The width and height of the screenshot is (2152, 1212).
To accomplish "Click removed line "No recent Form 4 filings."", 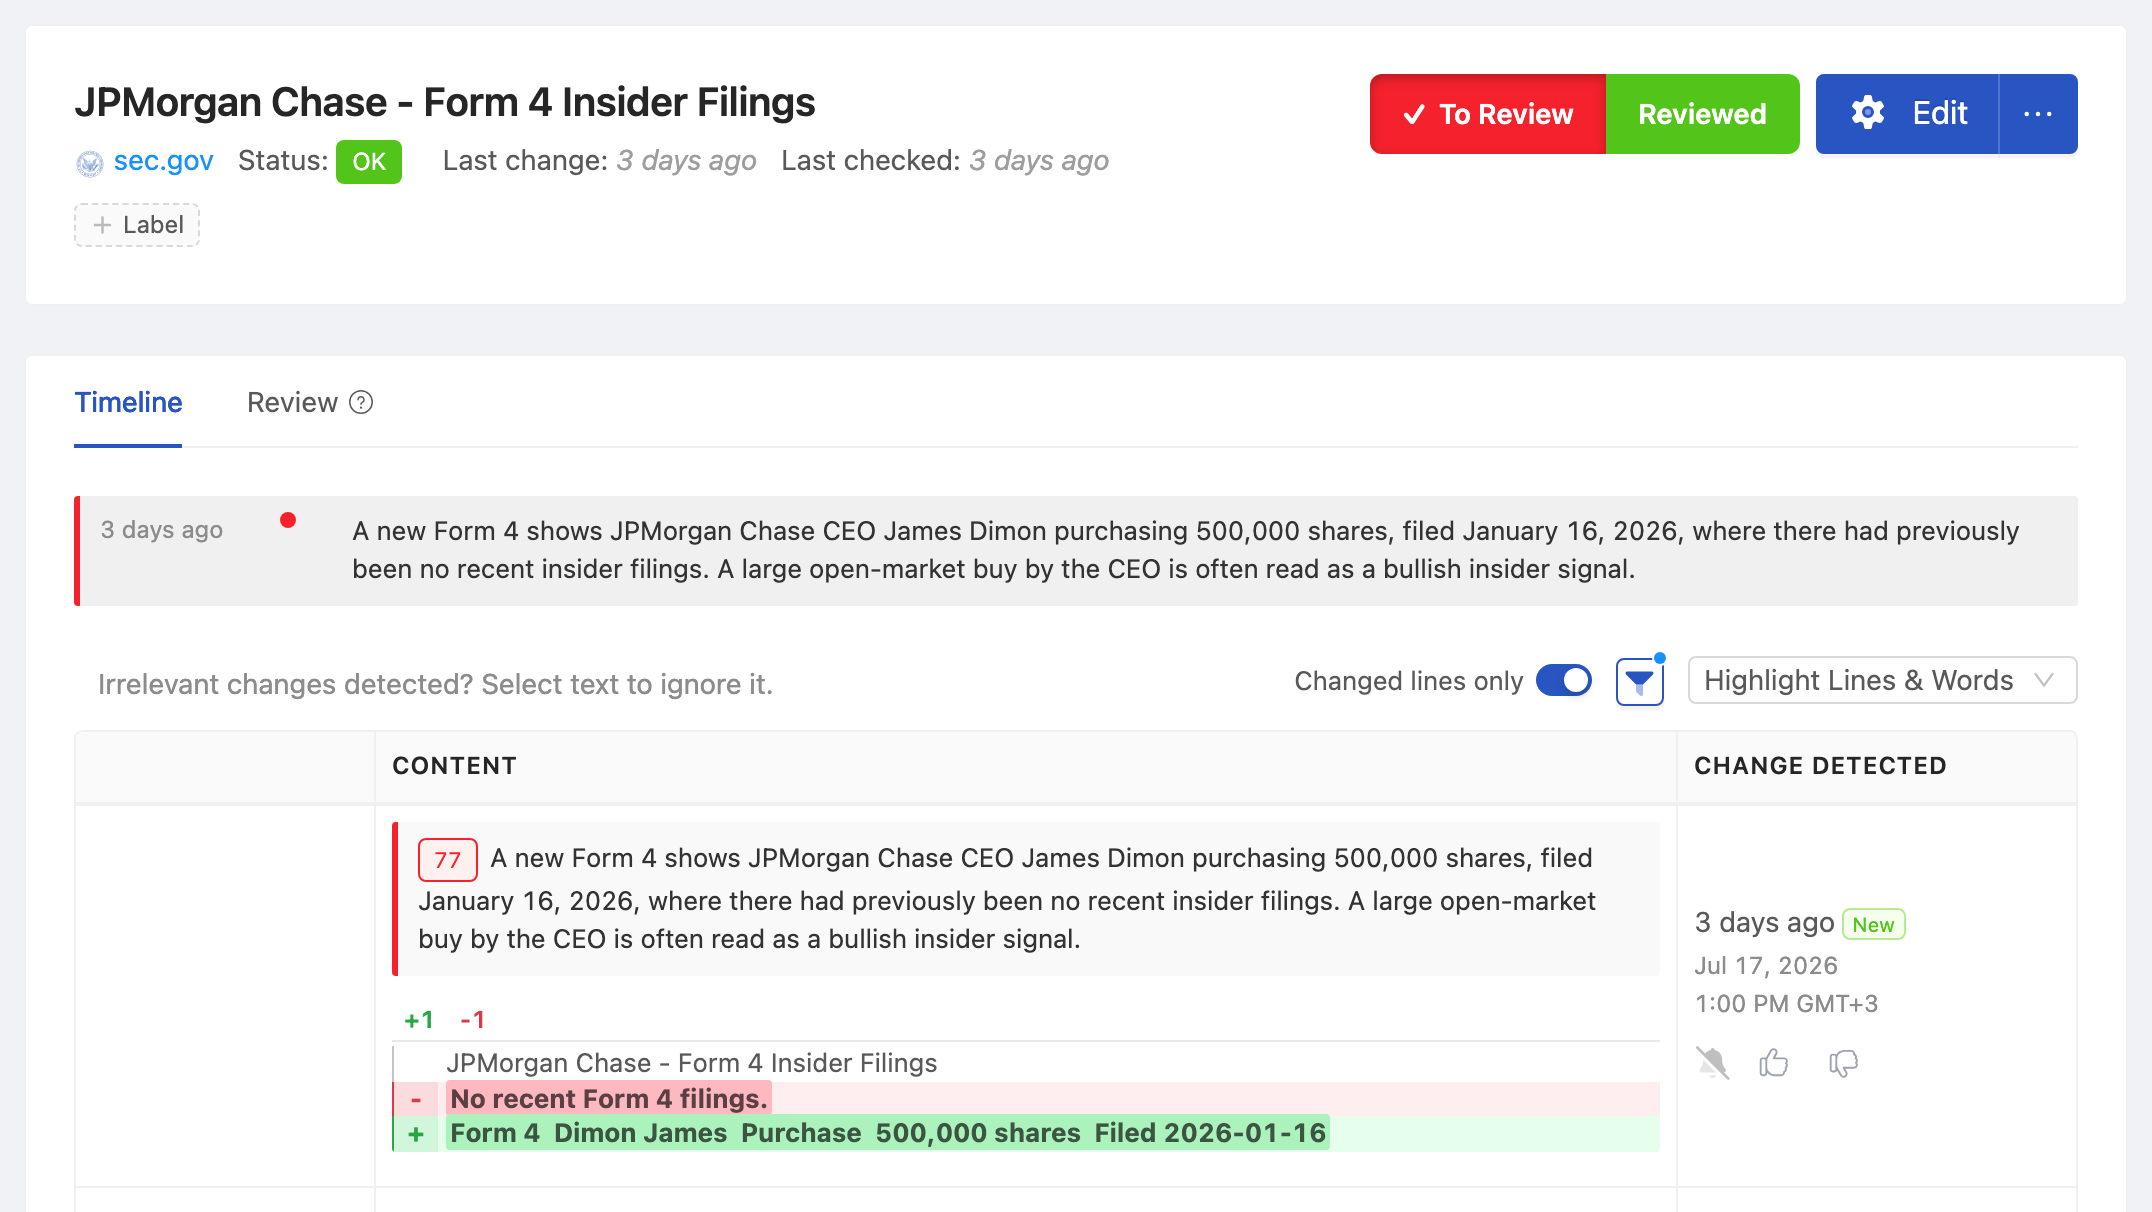I will (x=609, y=1099).
